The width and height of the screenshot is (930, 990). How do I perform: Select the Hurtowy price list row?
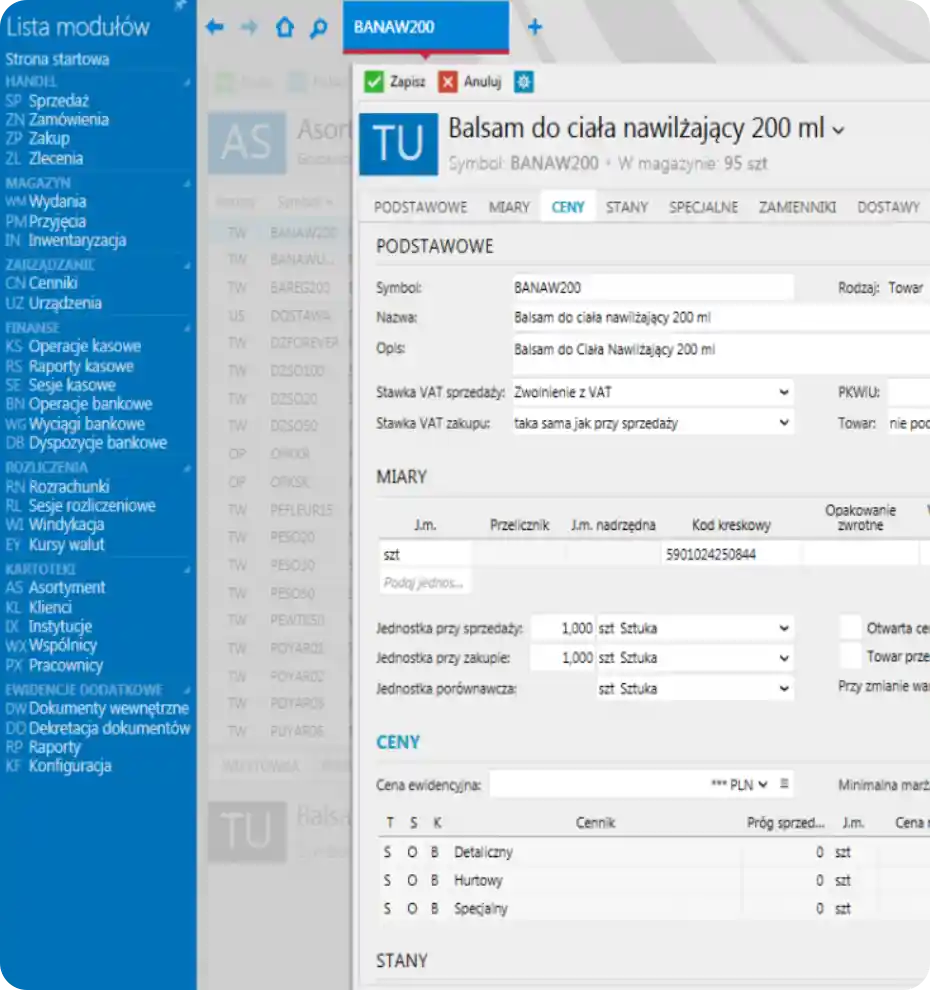[x=653, y=880]
